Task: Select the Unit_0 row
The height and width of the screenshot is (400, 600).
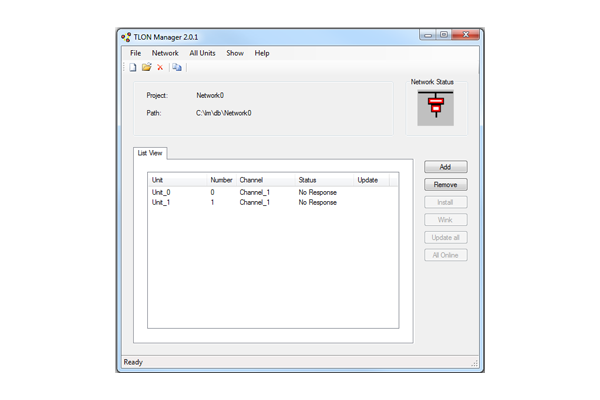Action: click(x=161, y=192)
